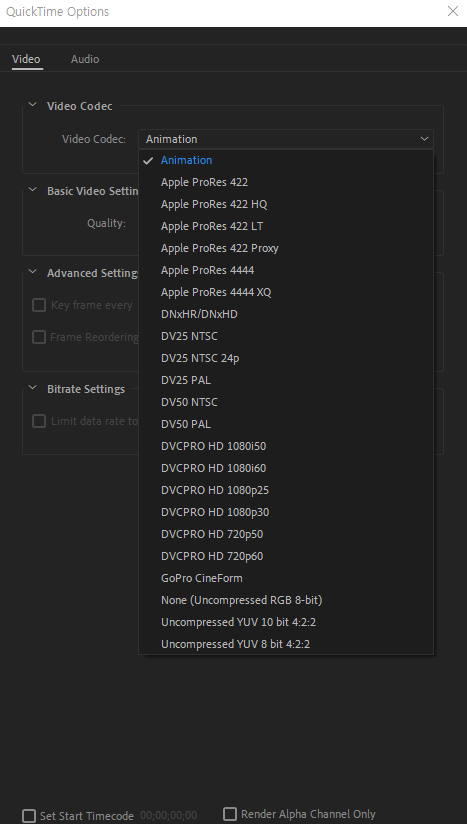
Task: Enable Render Alpha Channel Only
Action: (230, 814)
